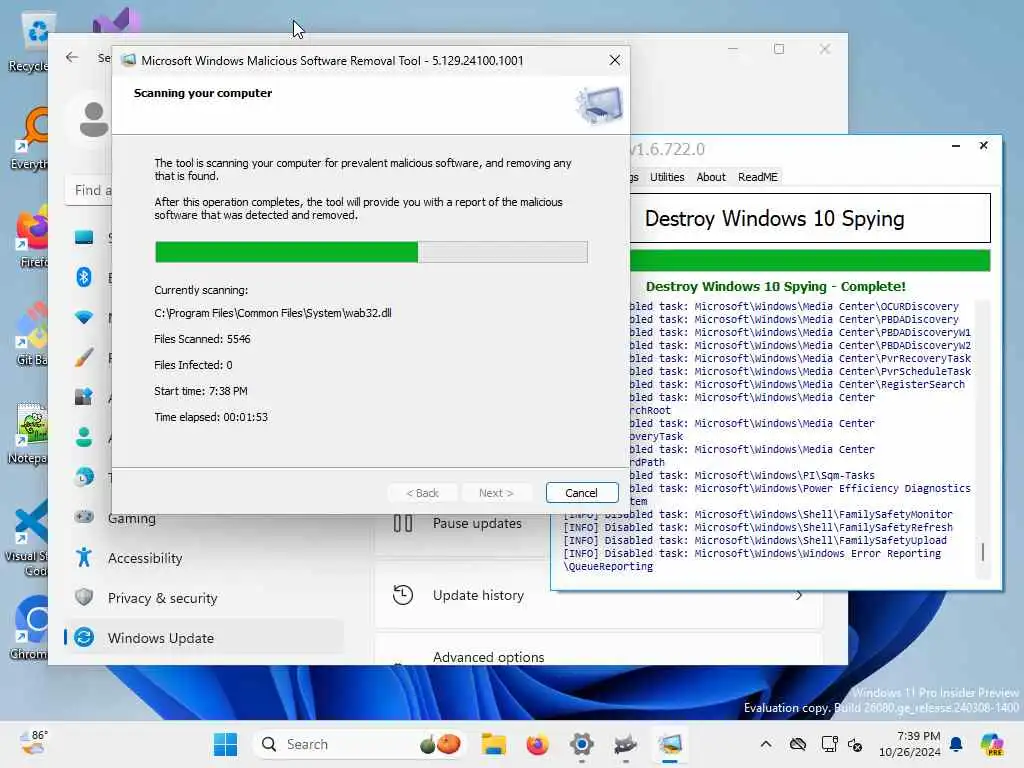Open Copilot preview icon on taskbar
Viewport: 1024px width, 768px height.
(993, 744)
